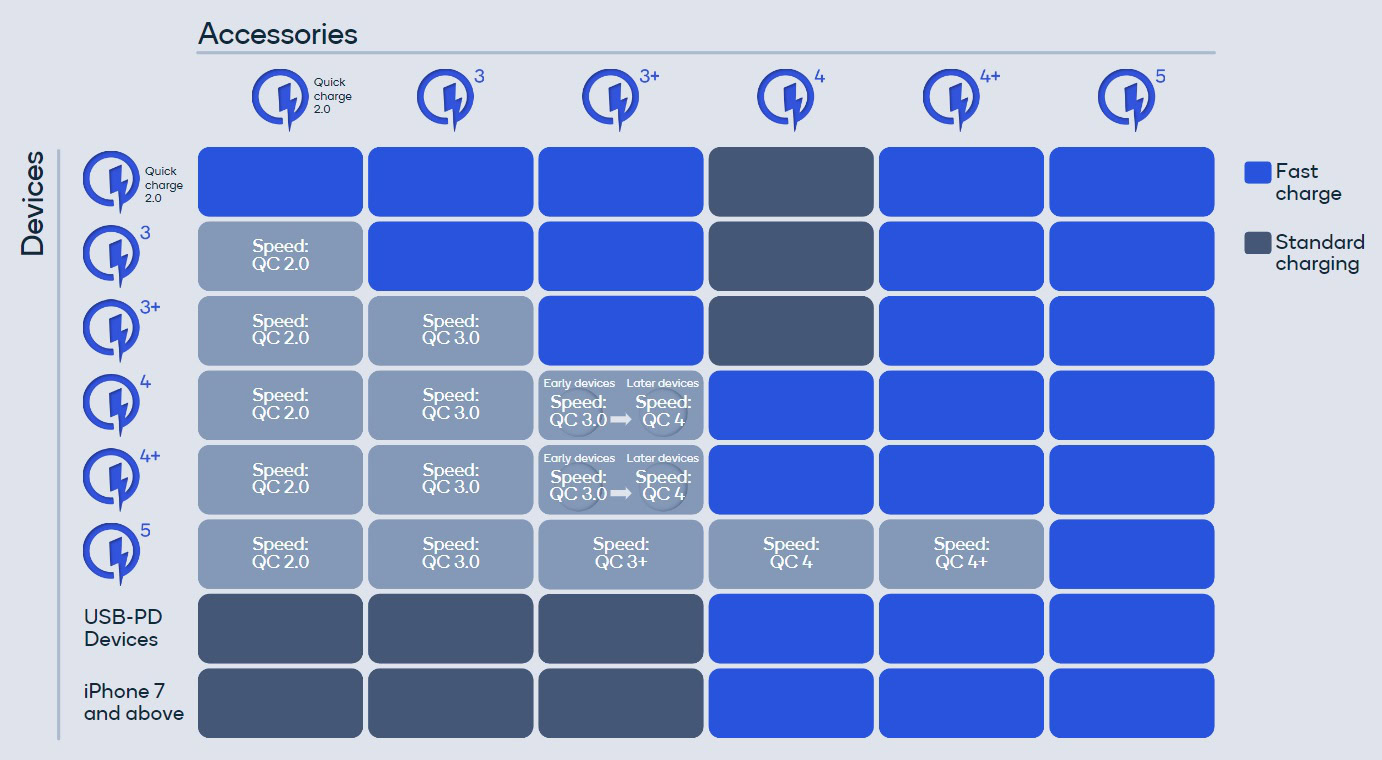Click the Standard charging legend color swatch

click(1257, 243)
